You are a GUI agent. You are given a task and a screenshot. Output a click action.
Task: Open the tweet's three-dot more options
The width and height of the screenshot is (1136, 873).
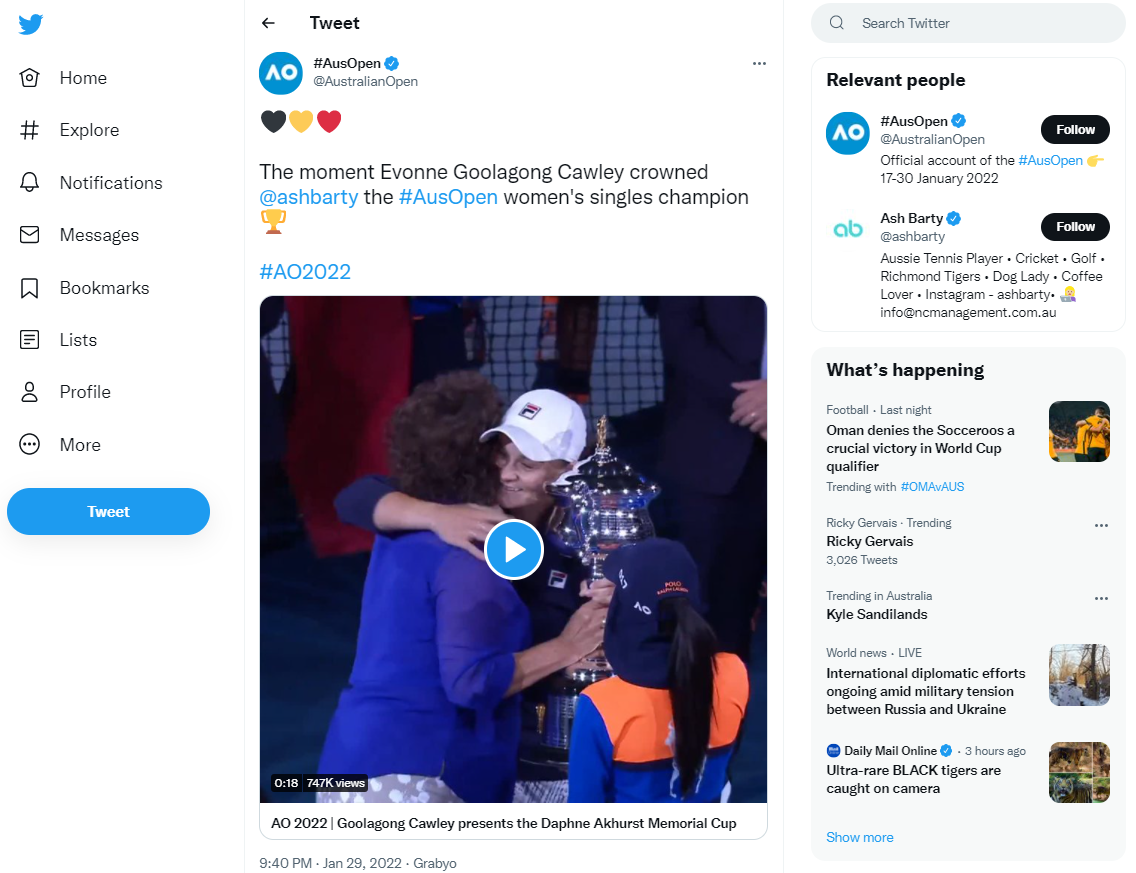tap(759, 63)
